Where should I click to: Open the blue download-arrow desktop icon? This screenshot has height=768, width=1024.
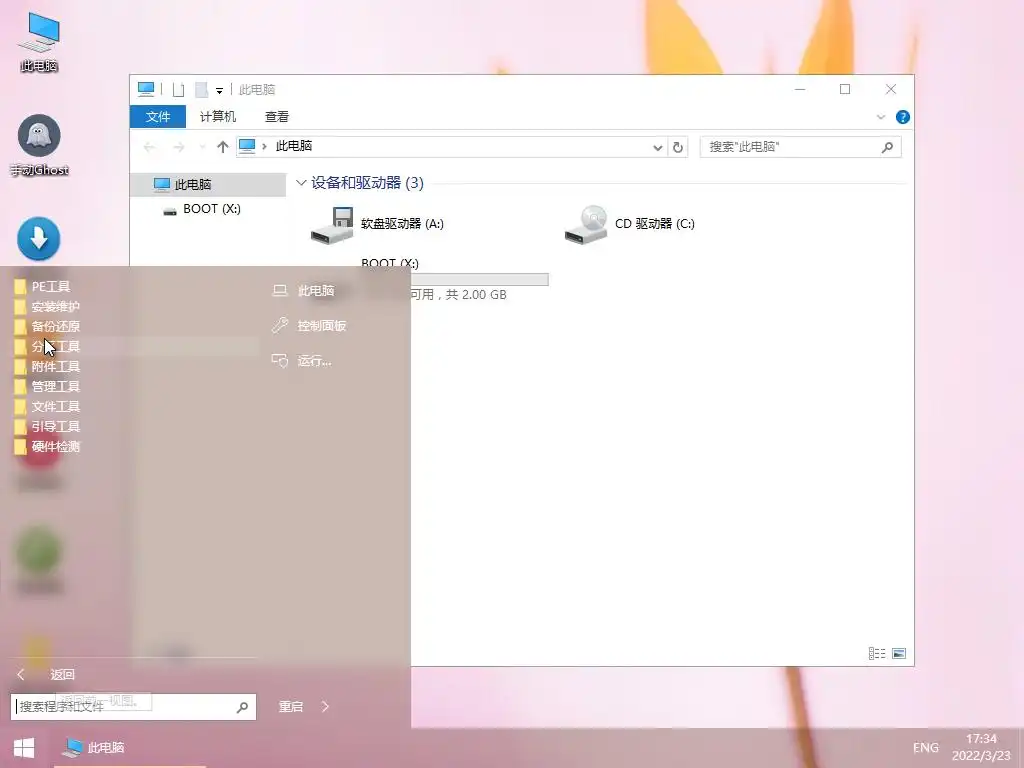[x=39, y=238]
